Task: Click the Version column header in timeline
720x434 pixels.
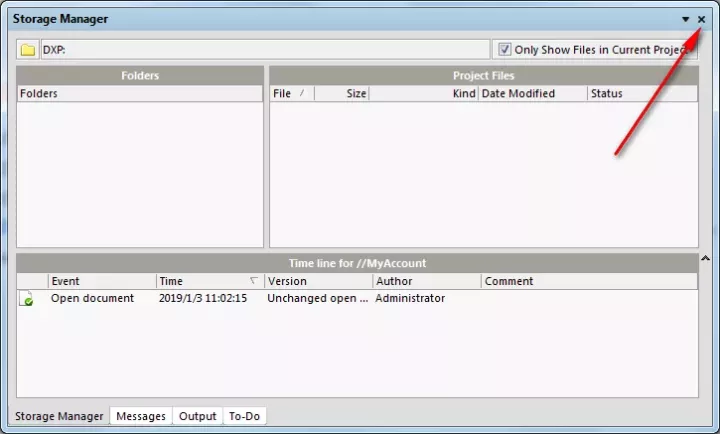Action: tap(317, 282)
